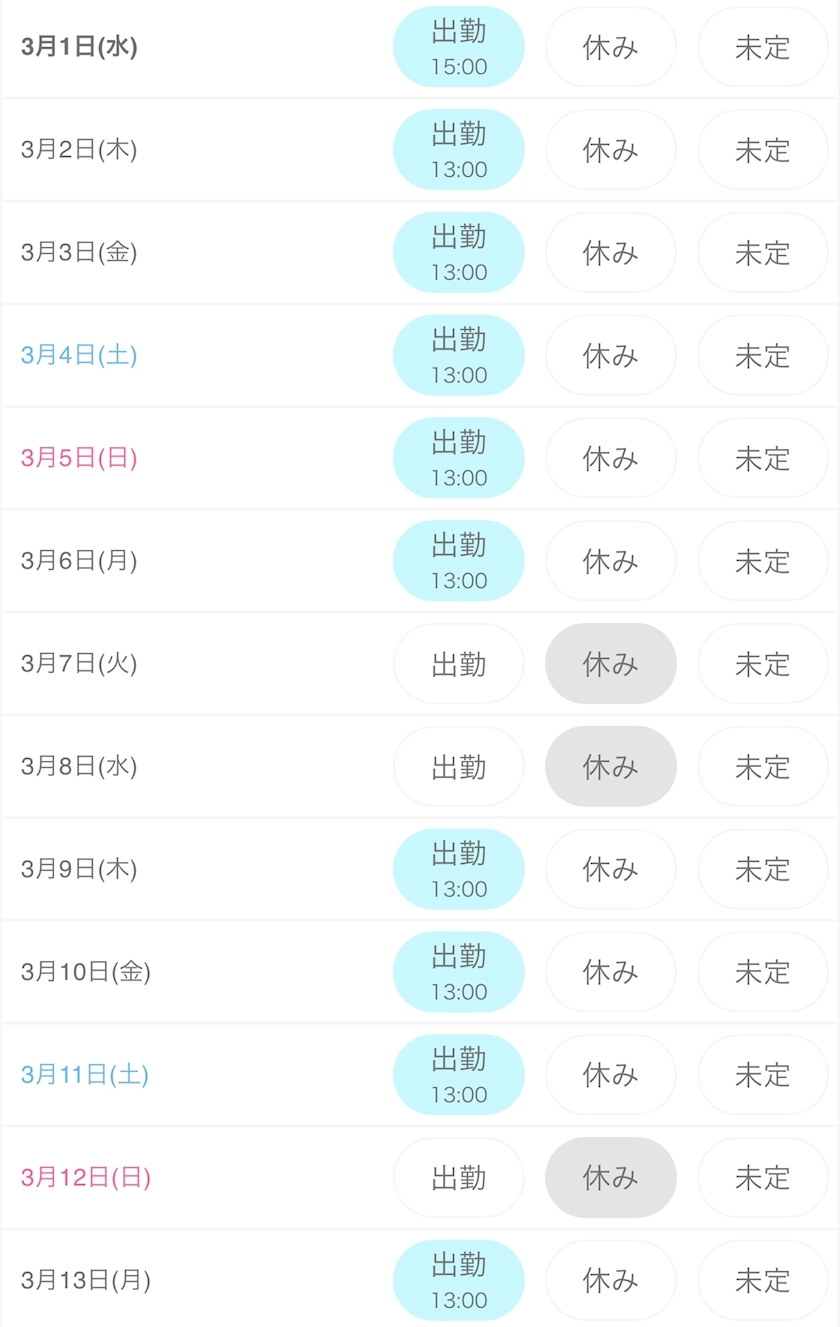The height and width of the screenshot is (1327, 840).
Task: Set 3月9日(木) to 休み
Action: 611,869
